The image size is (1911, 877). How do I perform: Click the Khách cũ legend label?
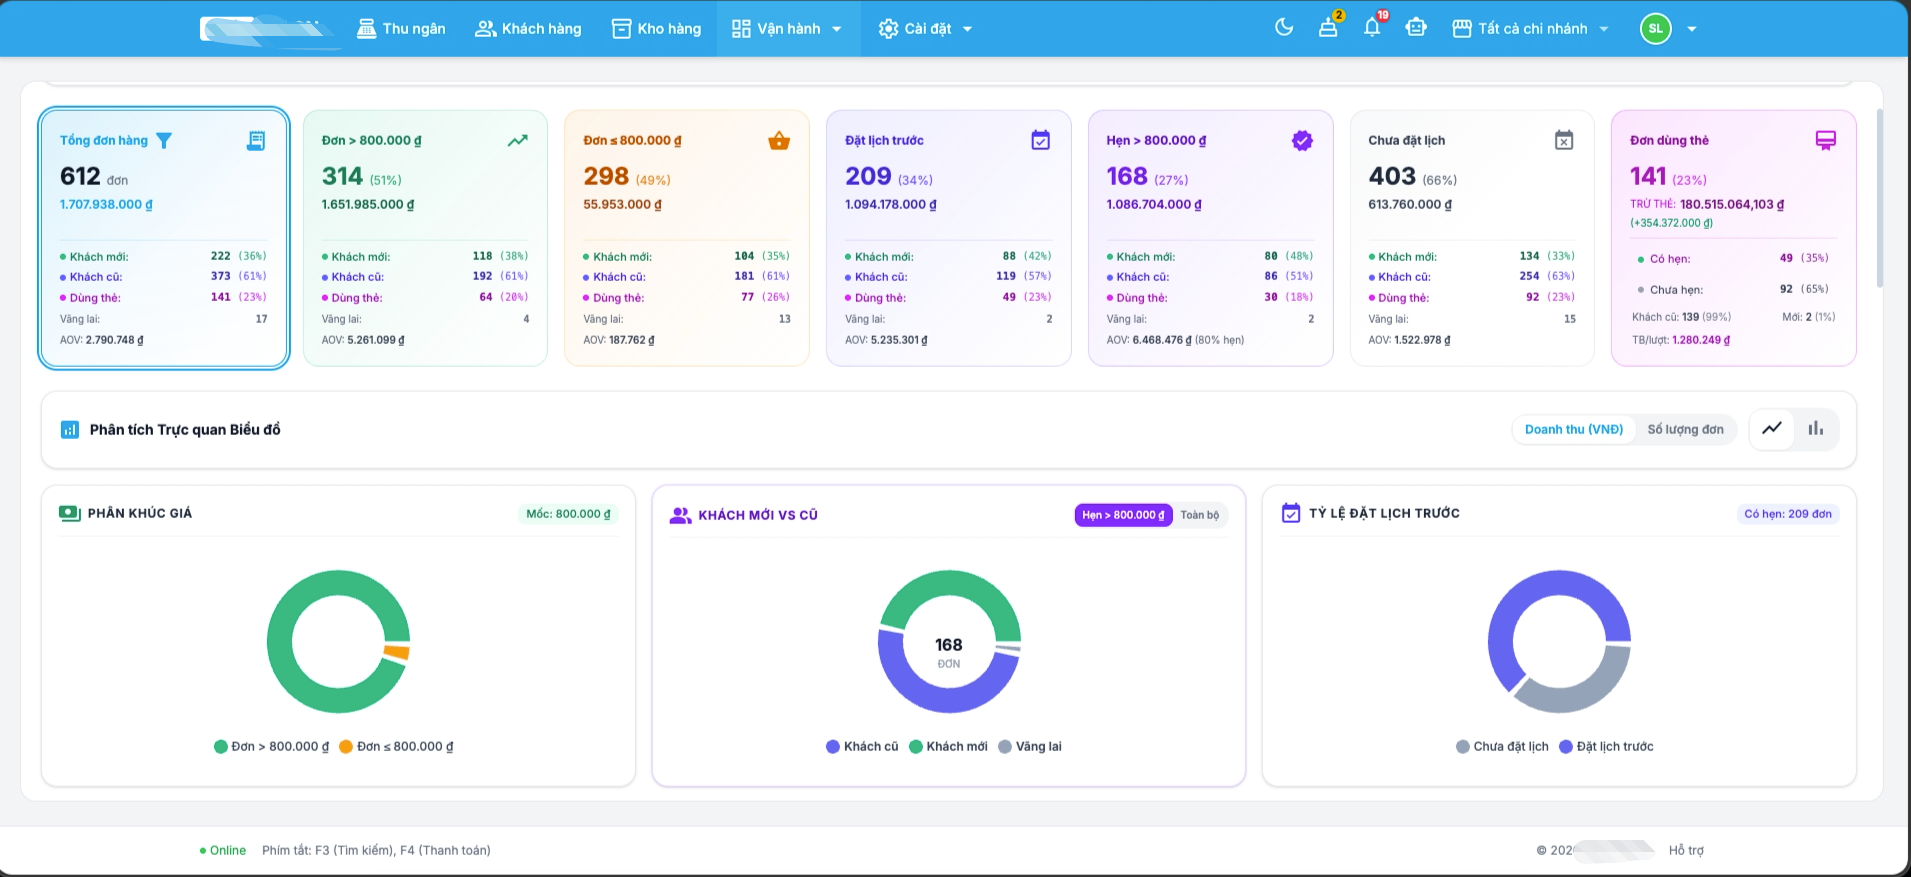pyautogui.click(x=871, y=747)
